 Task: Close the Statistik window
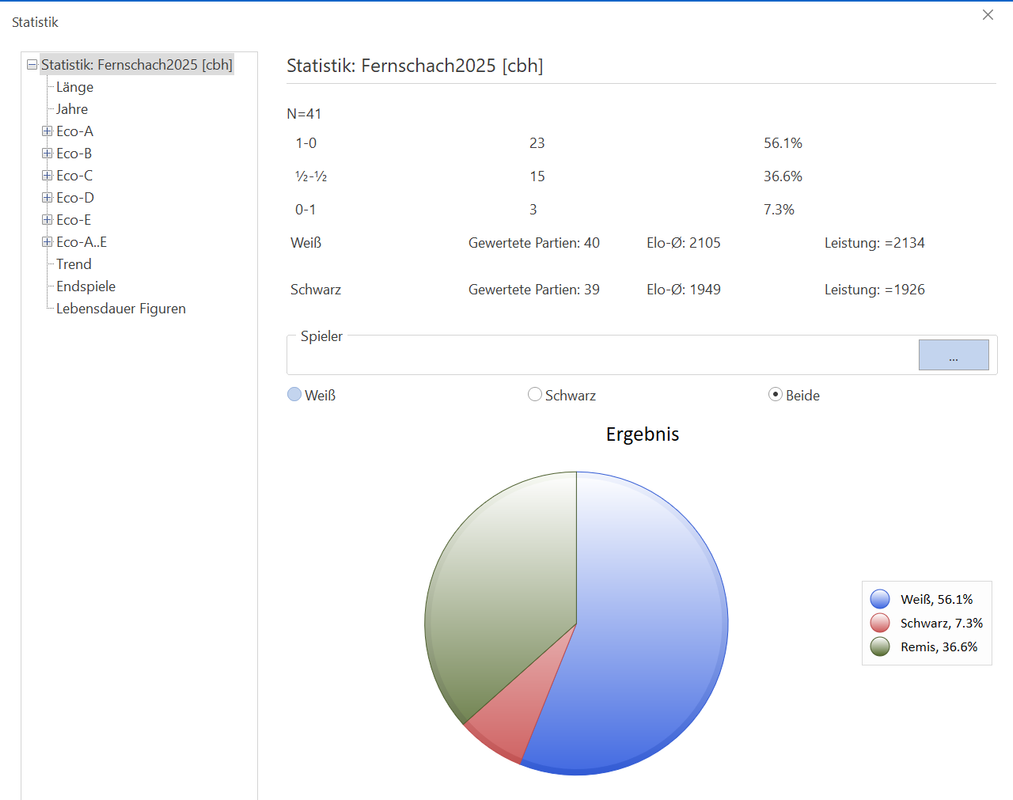coord(988,15)
